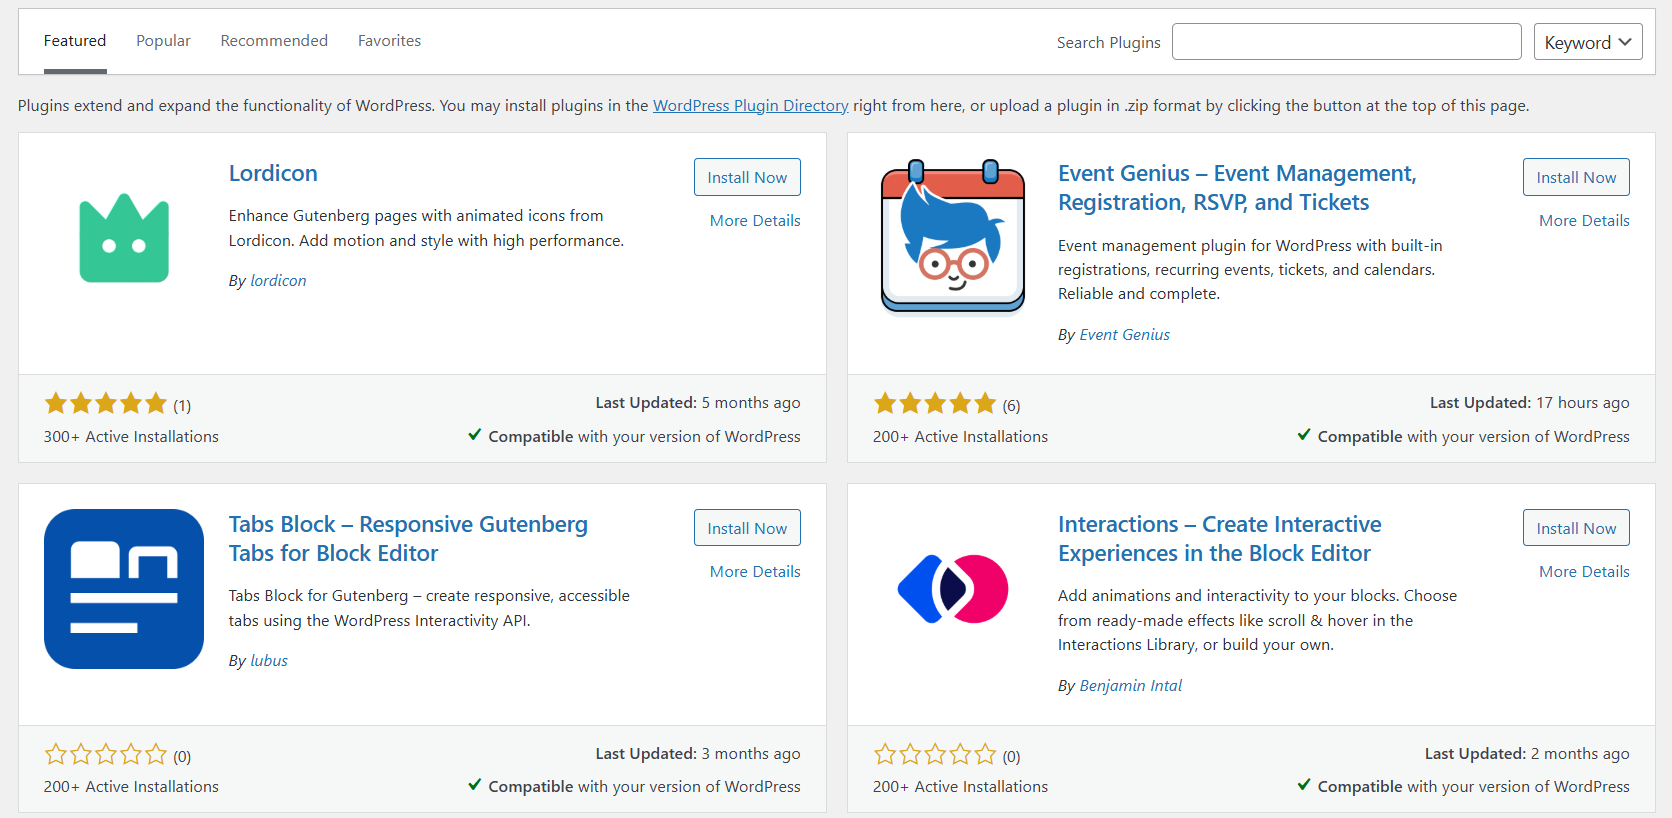The image size is (1672, 818).
Task: Click Interactions plugin empty star rating
Action: (935, 755)
